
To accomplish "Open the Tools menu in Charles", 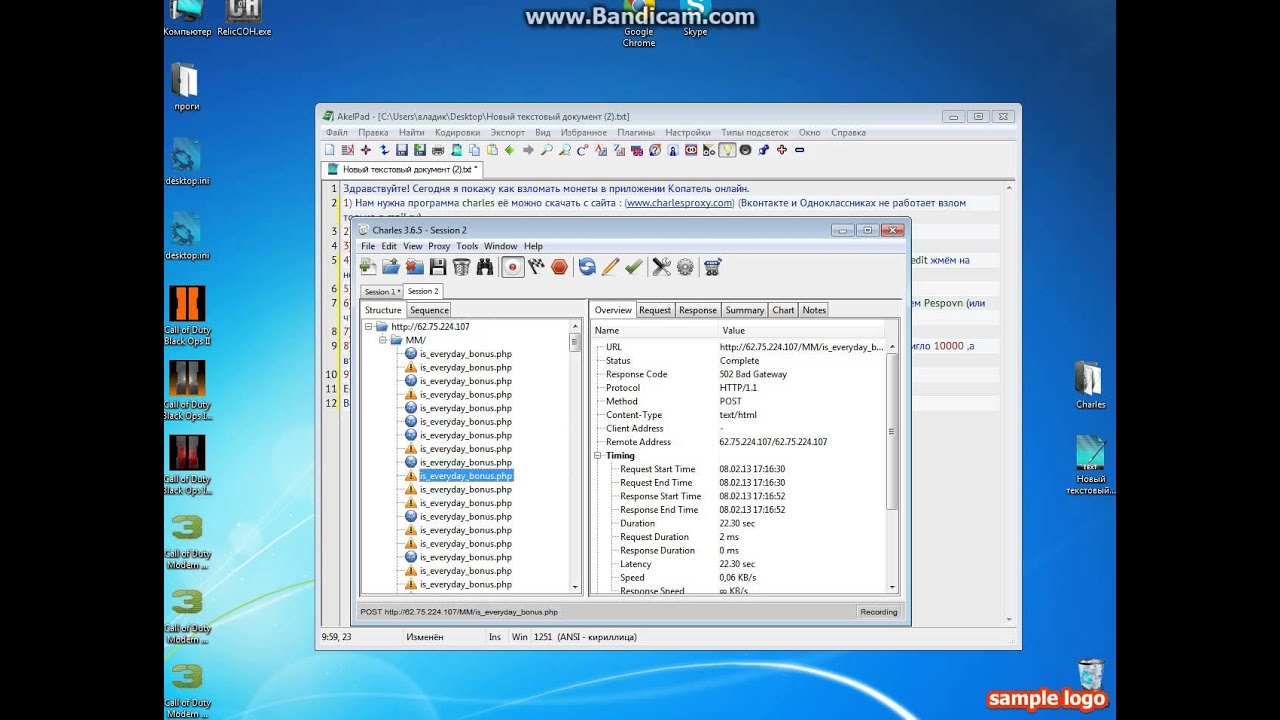I will (x=467, y=246).
